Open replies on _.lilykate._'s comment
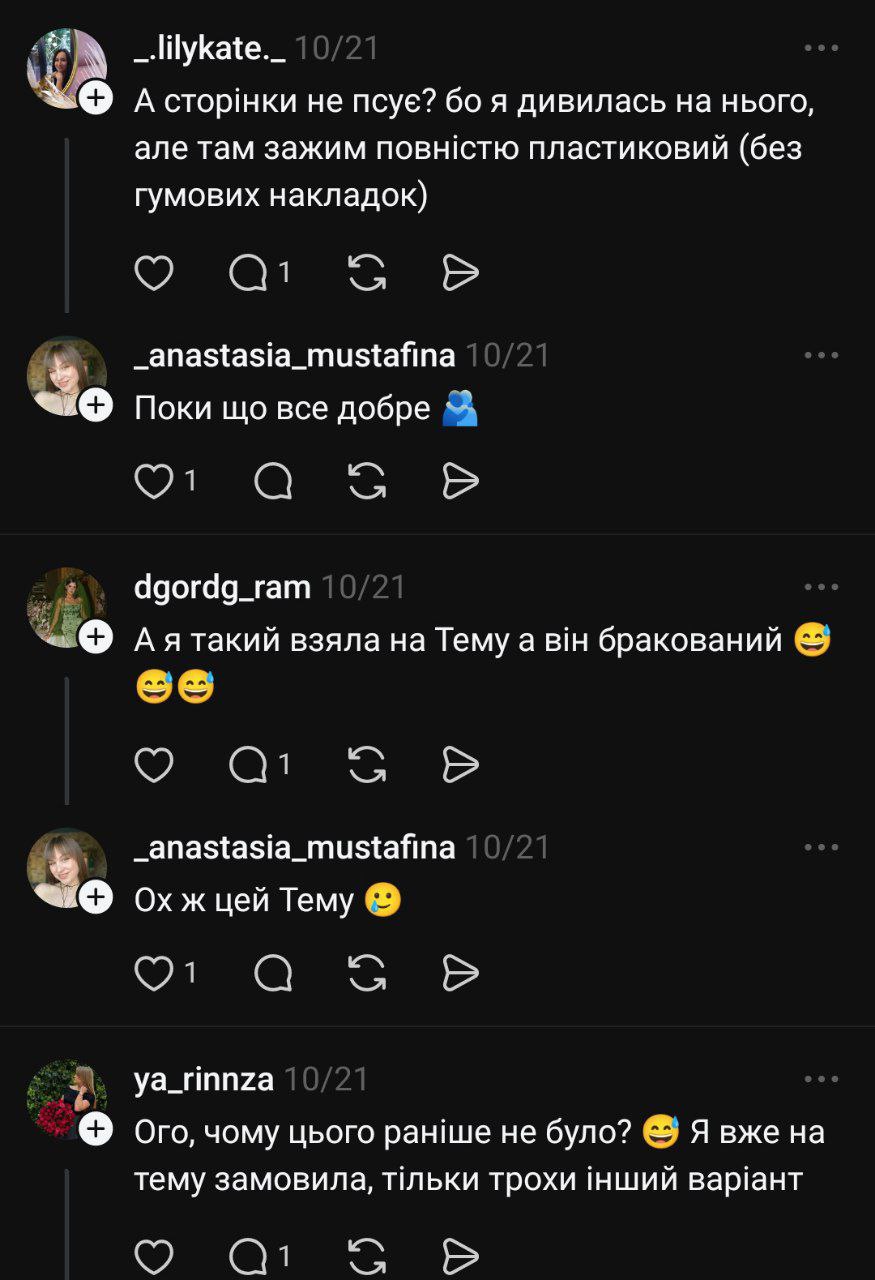The image size is (875, 1280). click(249, 272)
